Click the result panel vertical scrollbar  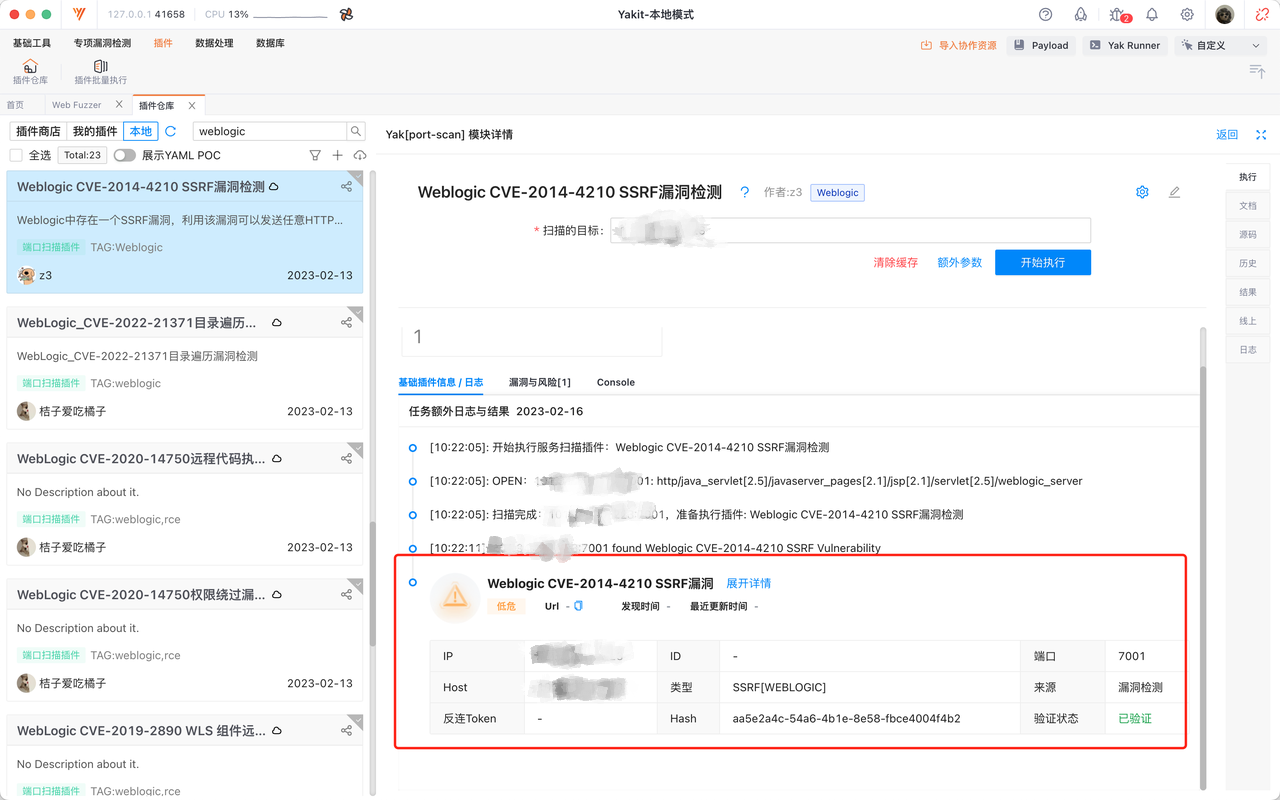pos(1203,578)
